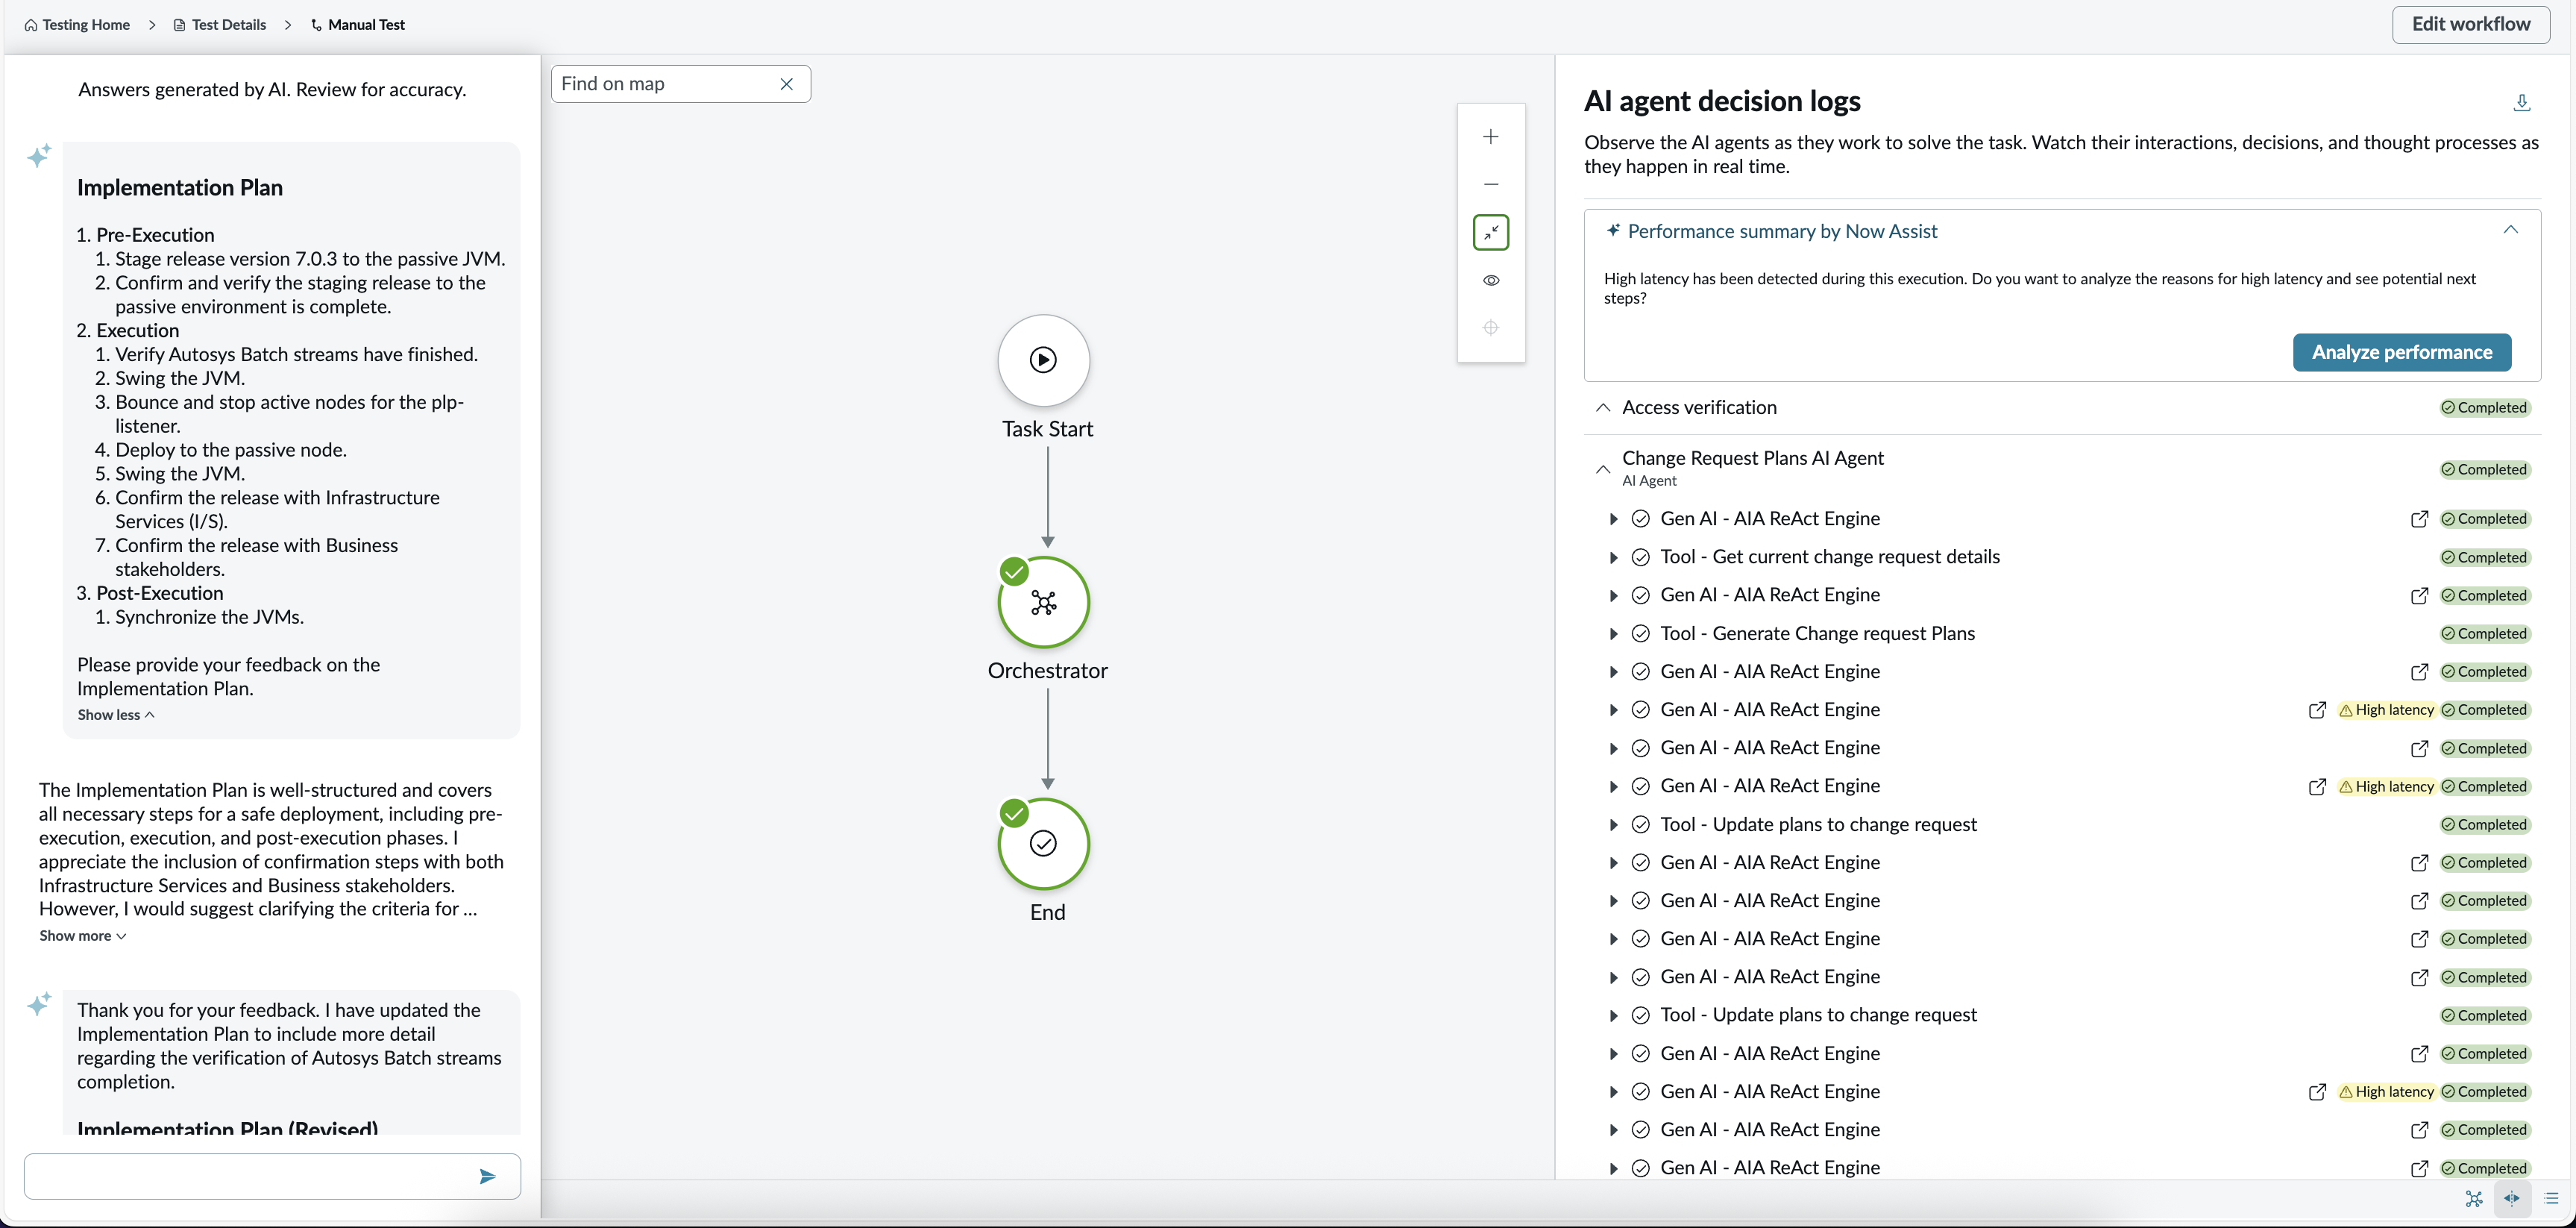The image size is (2576, 1228).
Task: Click the sparkle icon beside Thank you message
Action: click(39, 1004)
